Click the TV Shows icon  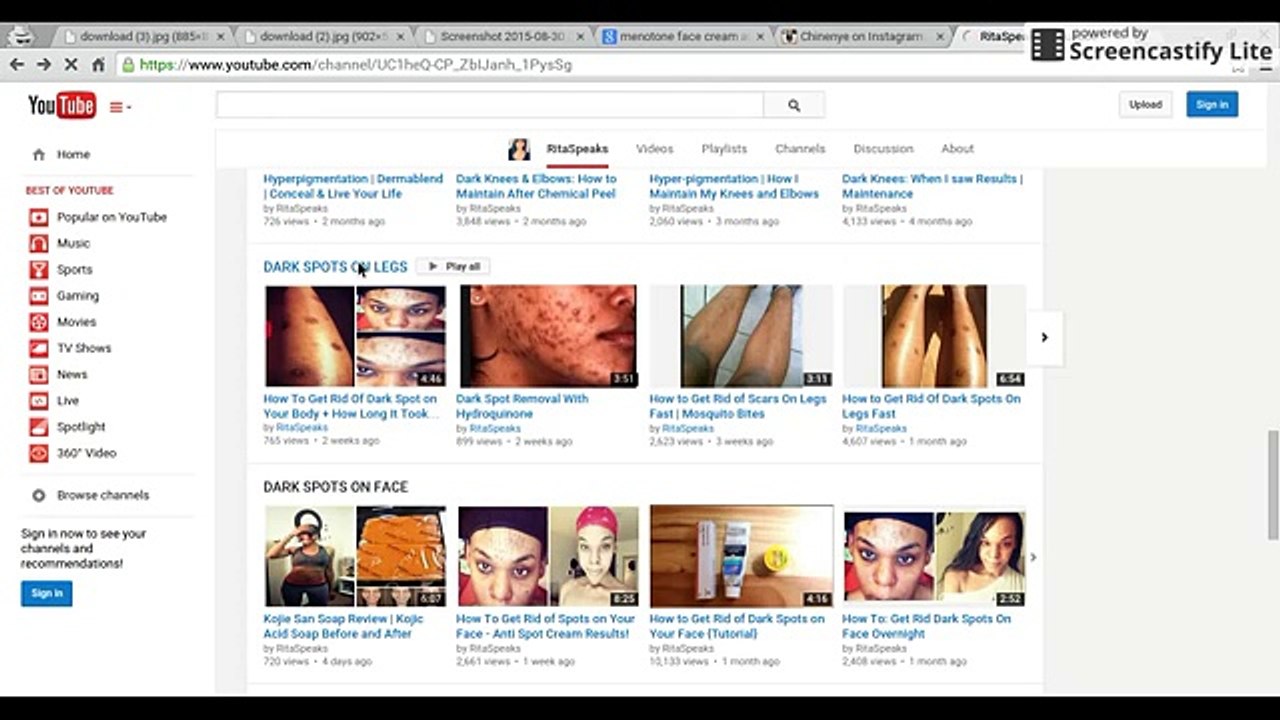[x=38, y=348]
